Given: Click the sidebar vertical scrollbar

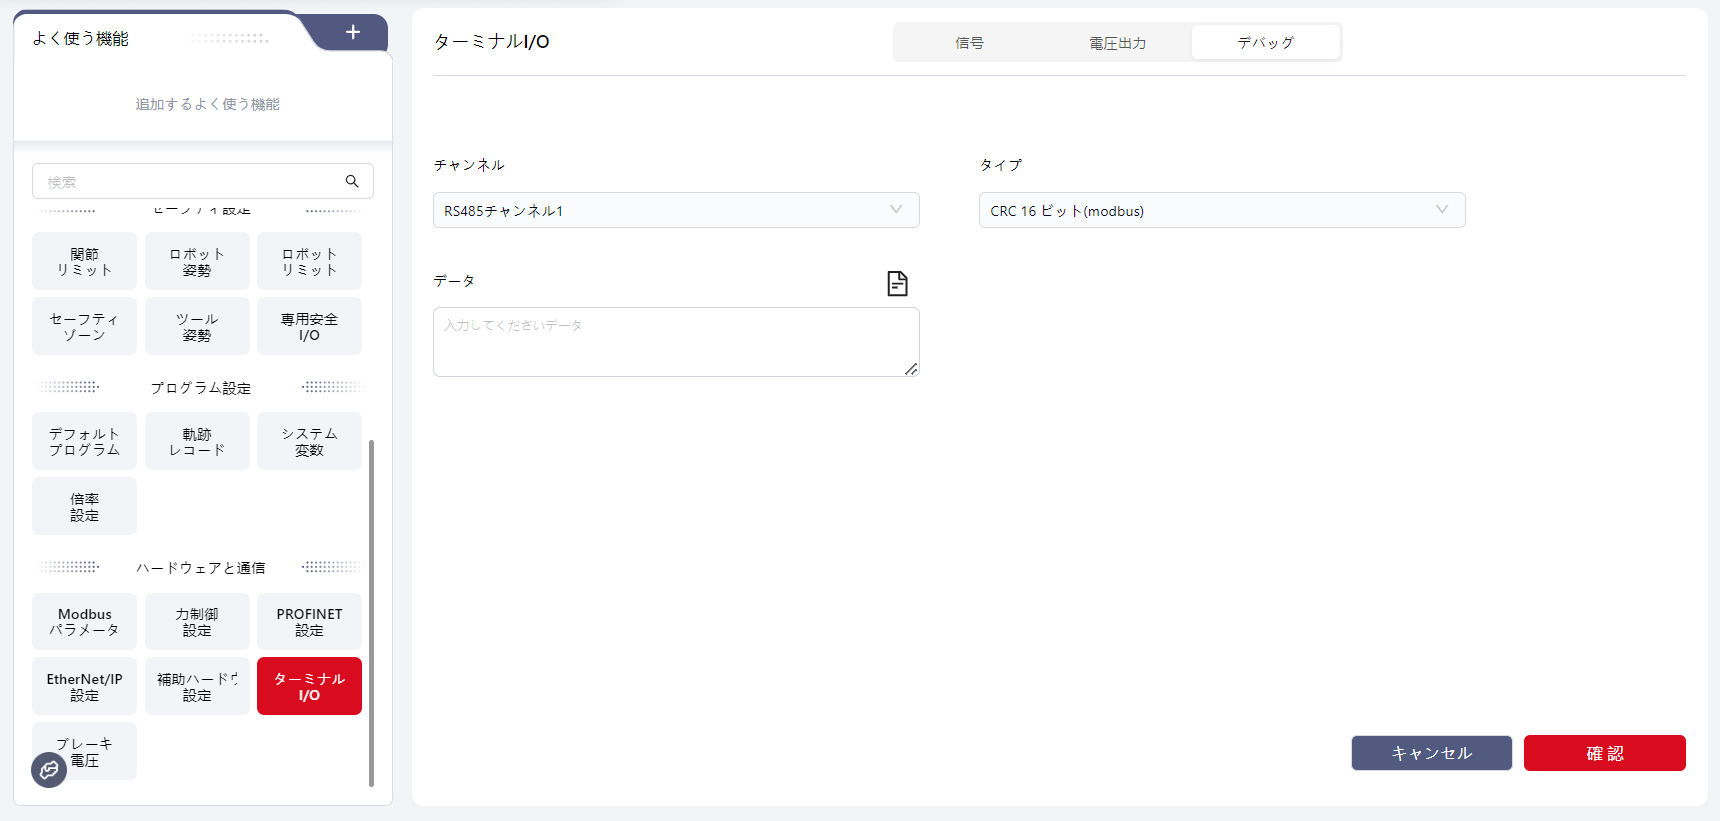Looking at the screenshot, I should coord(372,610).
